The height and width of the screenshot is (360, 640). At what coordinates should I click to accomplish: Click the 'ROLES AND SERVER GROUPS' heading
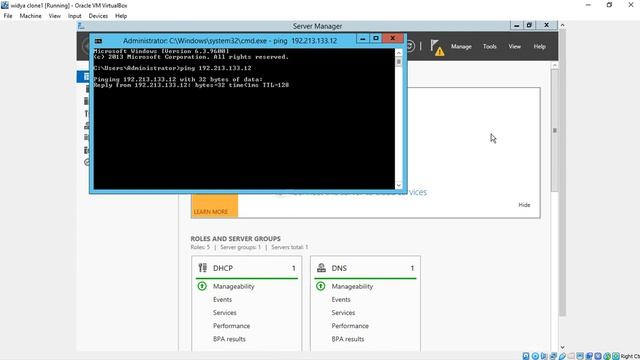[x=236, y=238]
